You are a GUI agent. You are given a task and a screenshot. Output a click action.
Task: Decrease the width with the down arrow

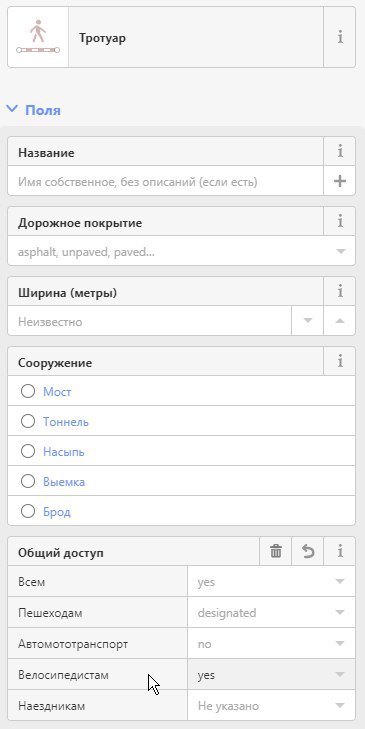point(307,321)
